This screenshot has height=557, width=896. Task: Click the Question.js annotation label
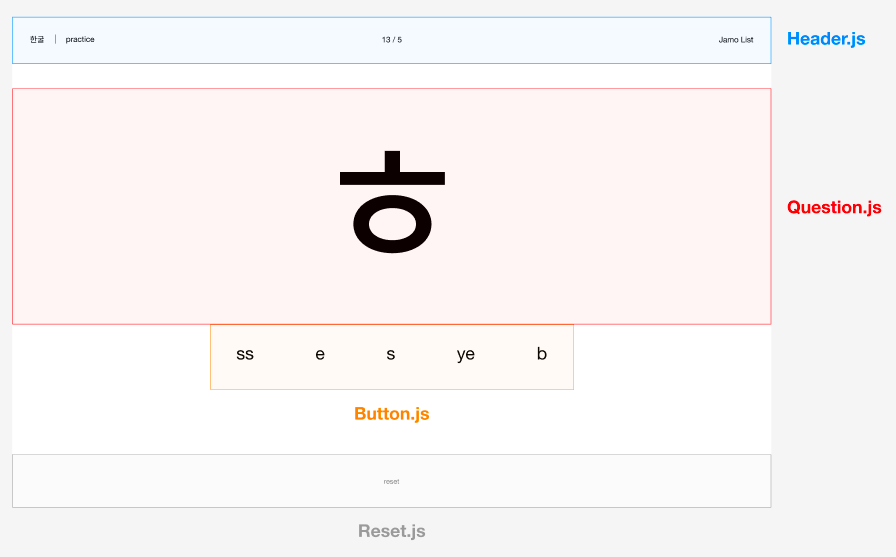pos(834,207)
